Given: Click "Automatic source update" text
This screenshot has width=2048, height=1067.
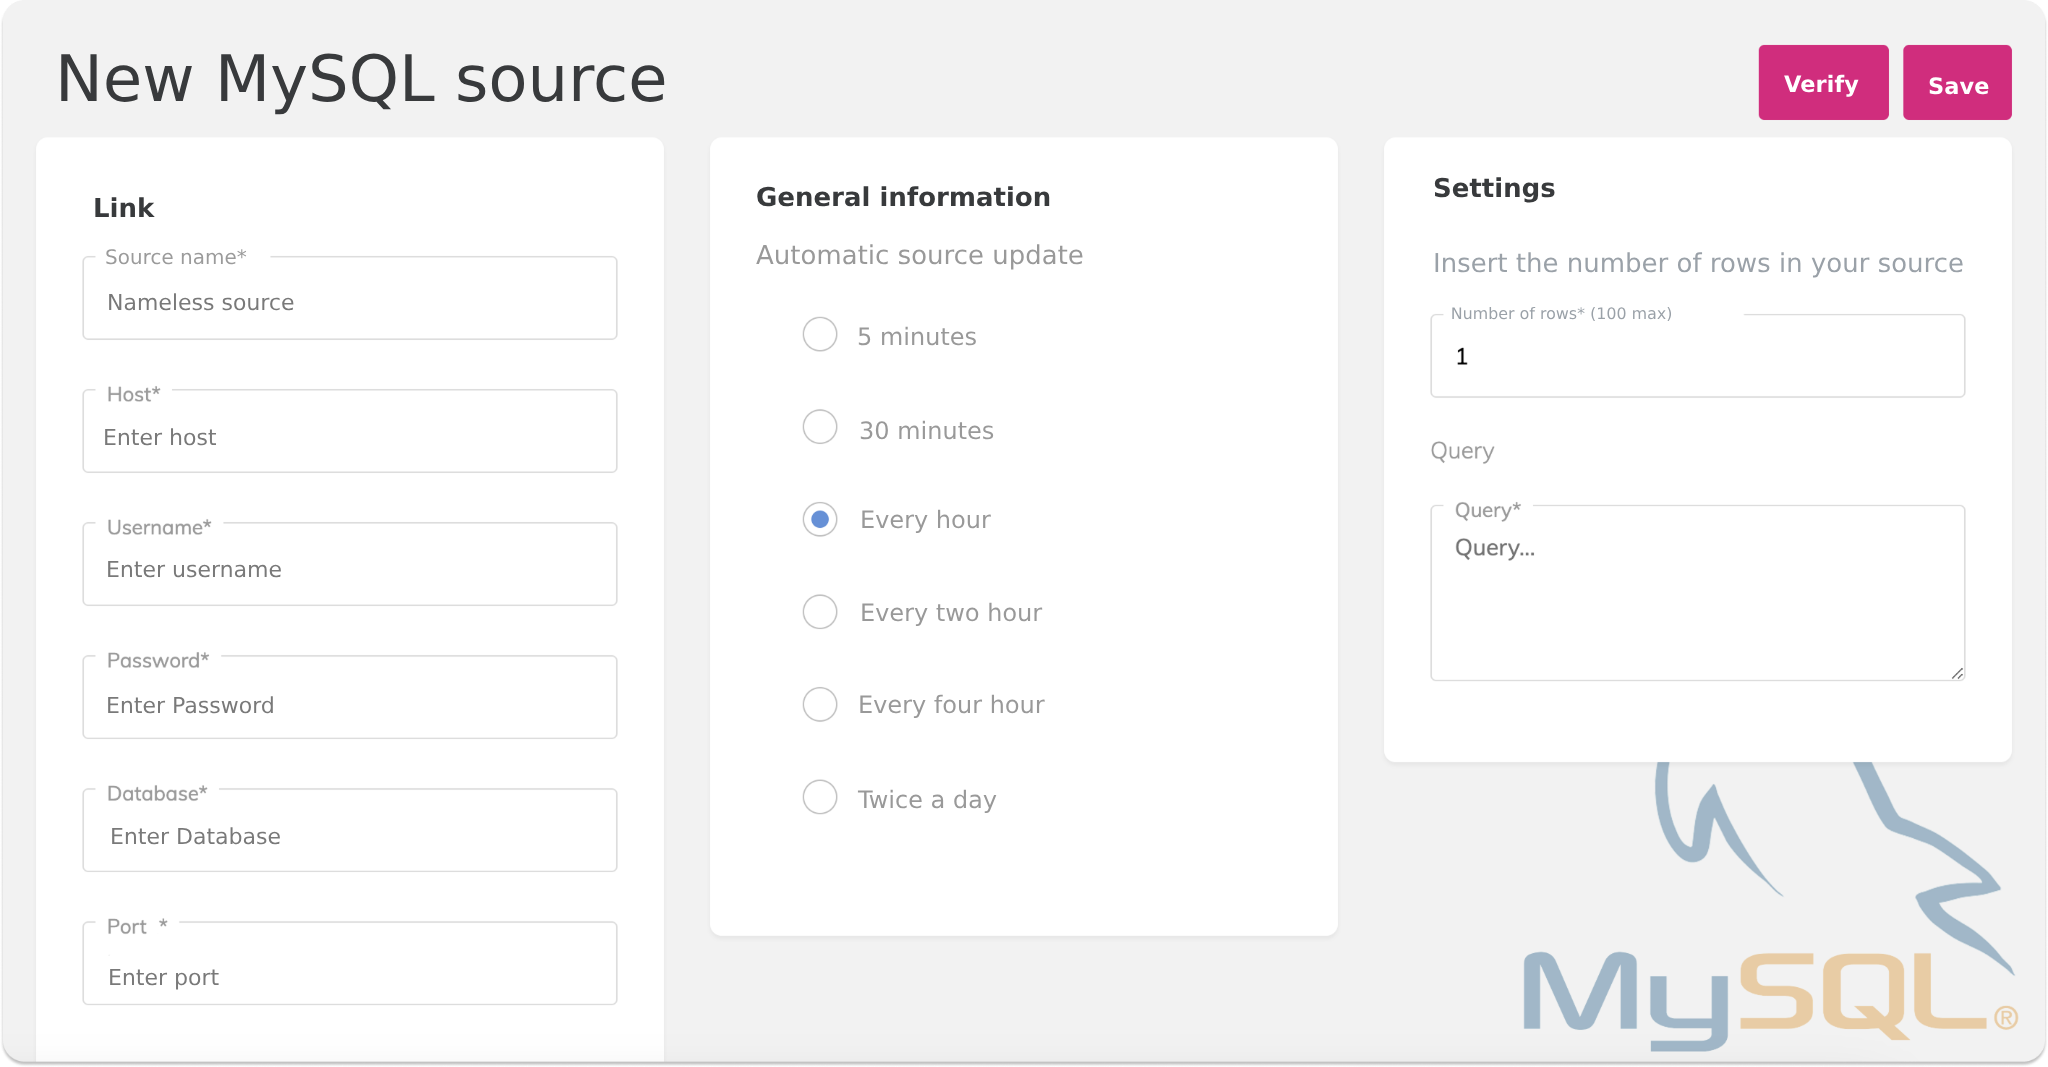Looking at the screenshot, I should [919, 256].
